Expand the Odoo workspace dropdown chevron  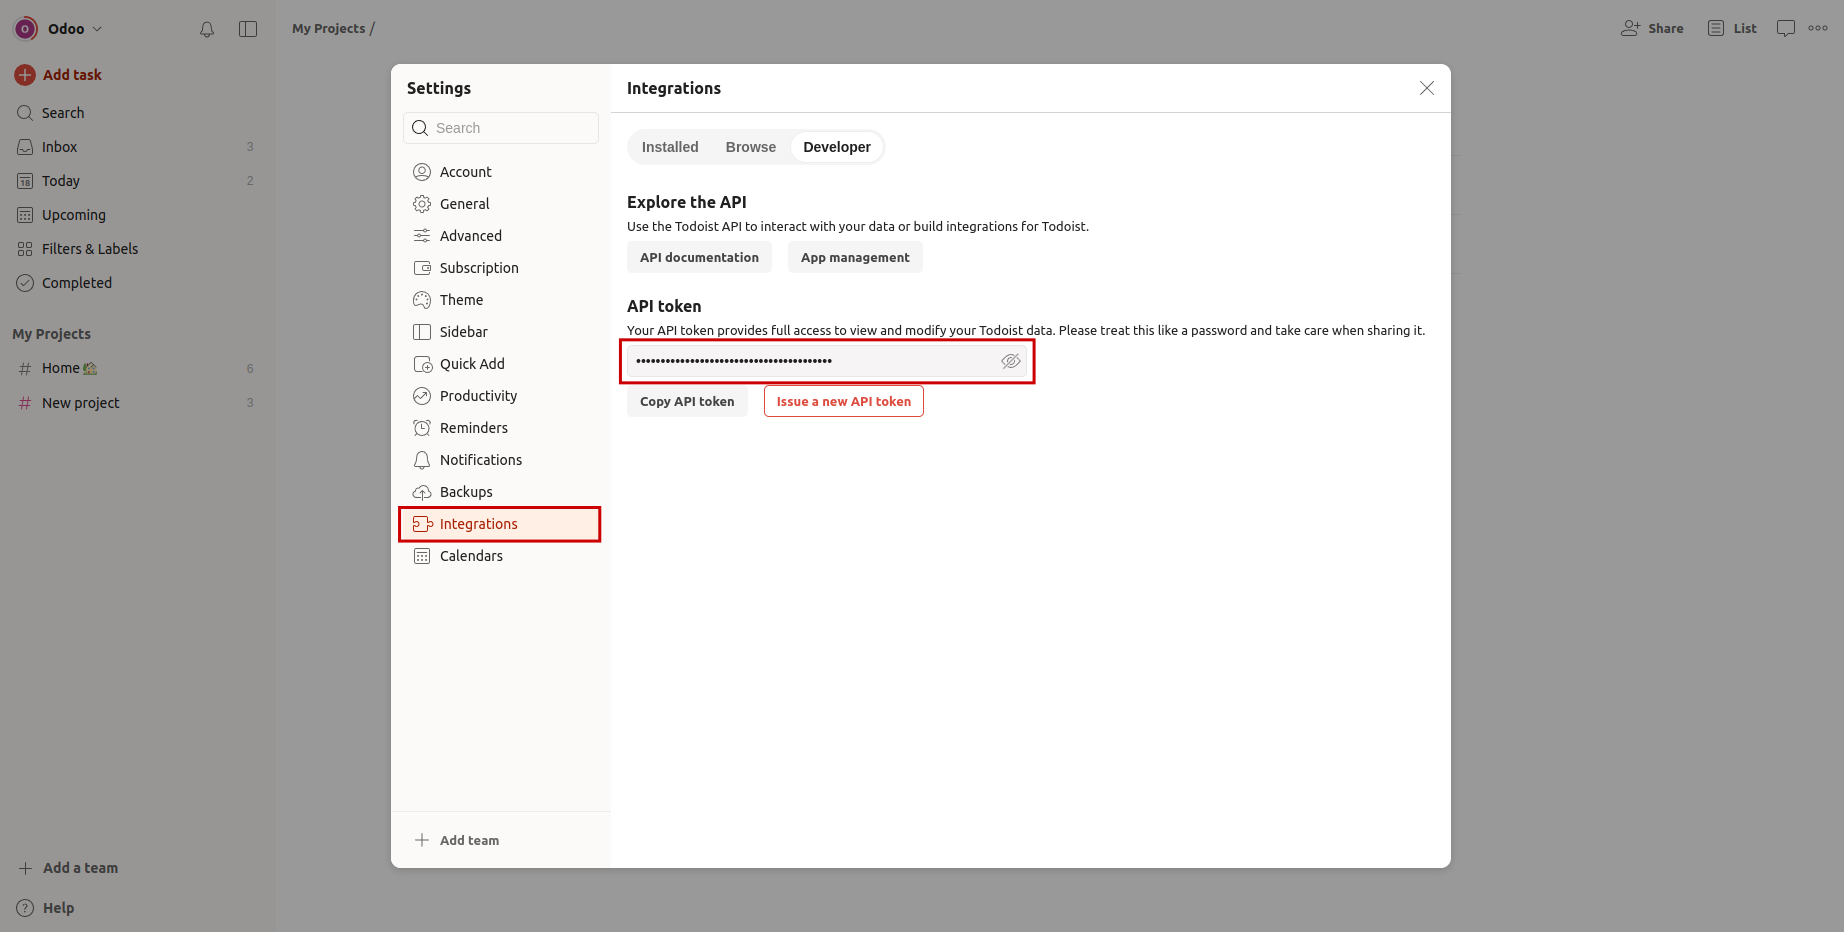click(97, 29)
